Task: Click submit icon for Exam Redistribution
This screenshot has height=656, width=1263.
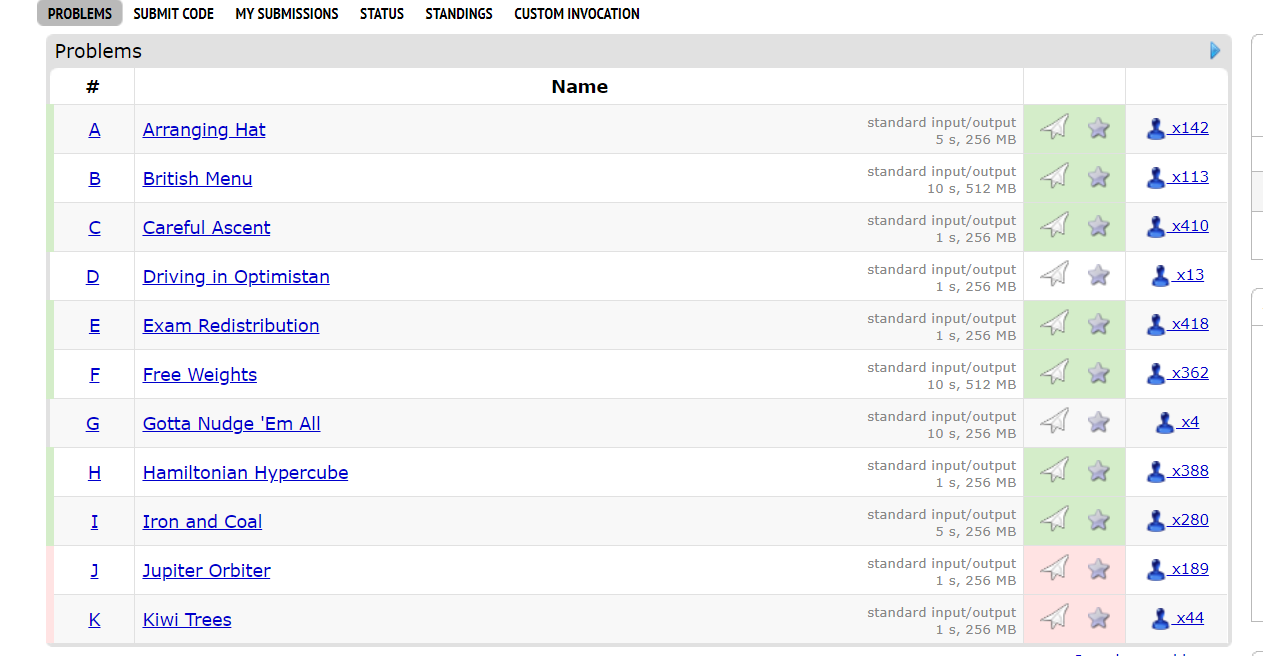Action: pyautogui.click(x=1054, y=323)
